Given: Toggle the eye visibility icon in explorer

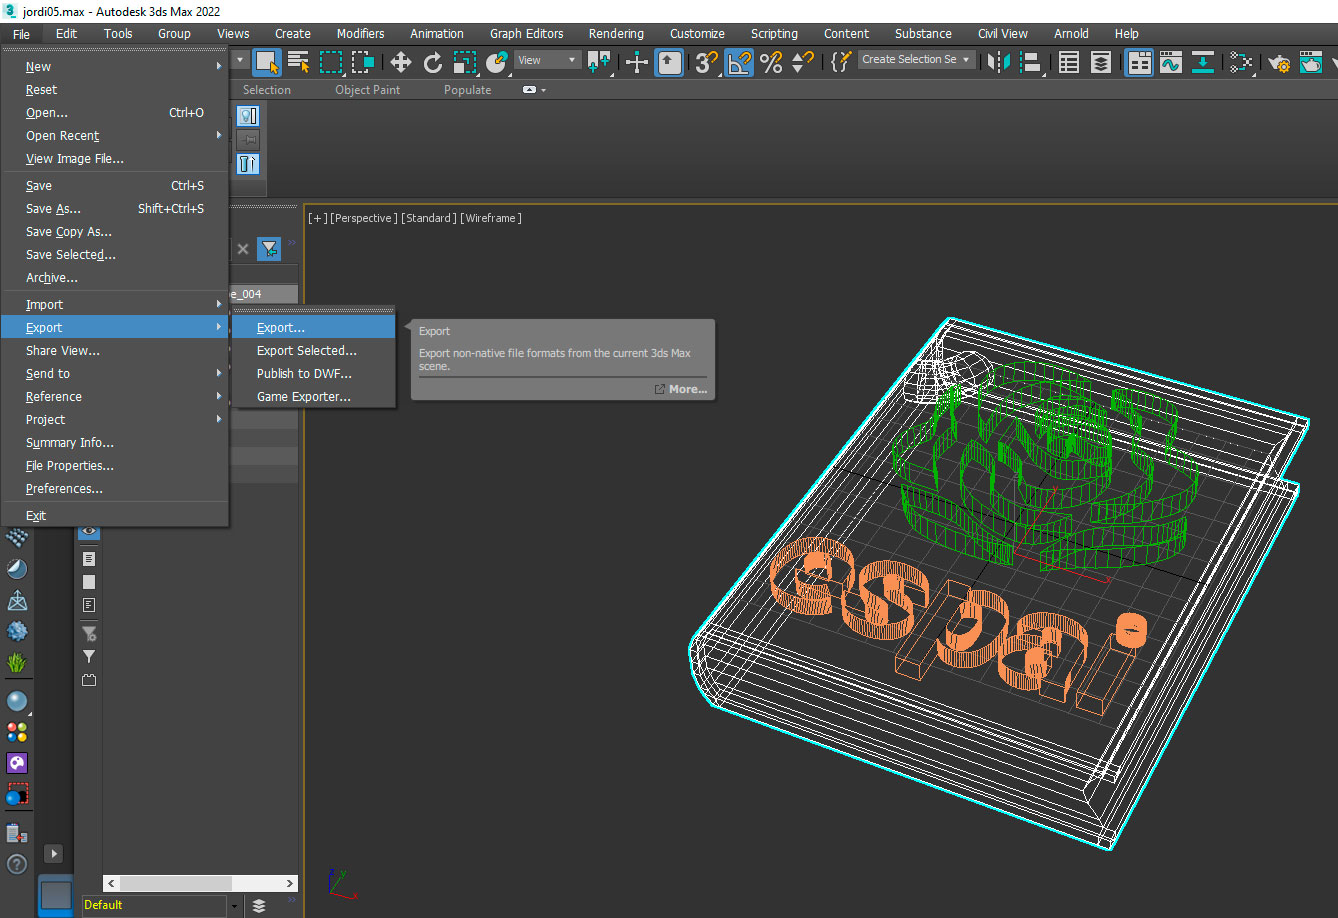Looking at the screenshot, I should [89, 531].
